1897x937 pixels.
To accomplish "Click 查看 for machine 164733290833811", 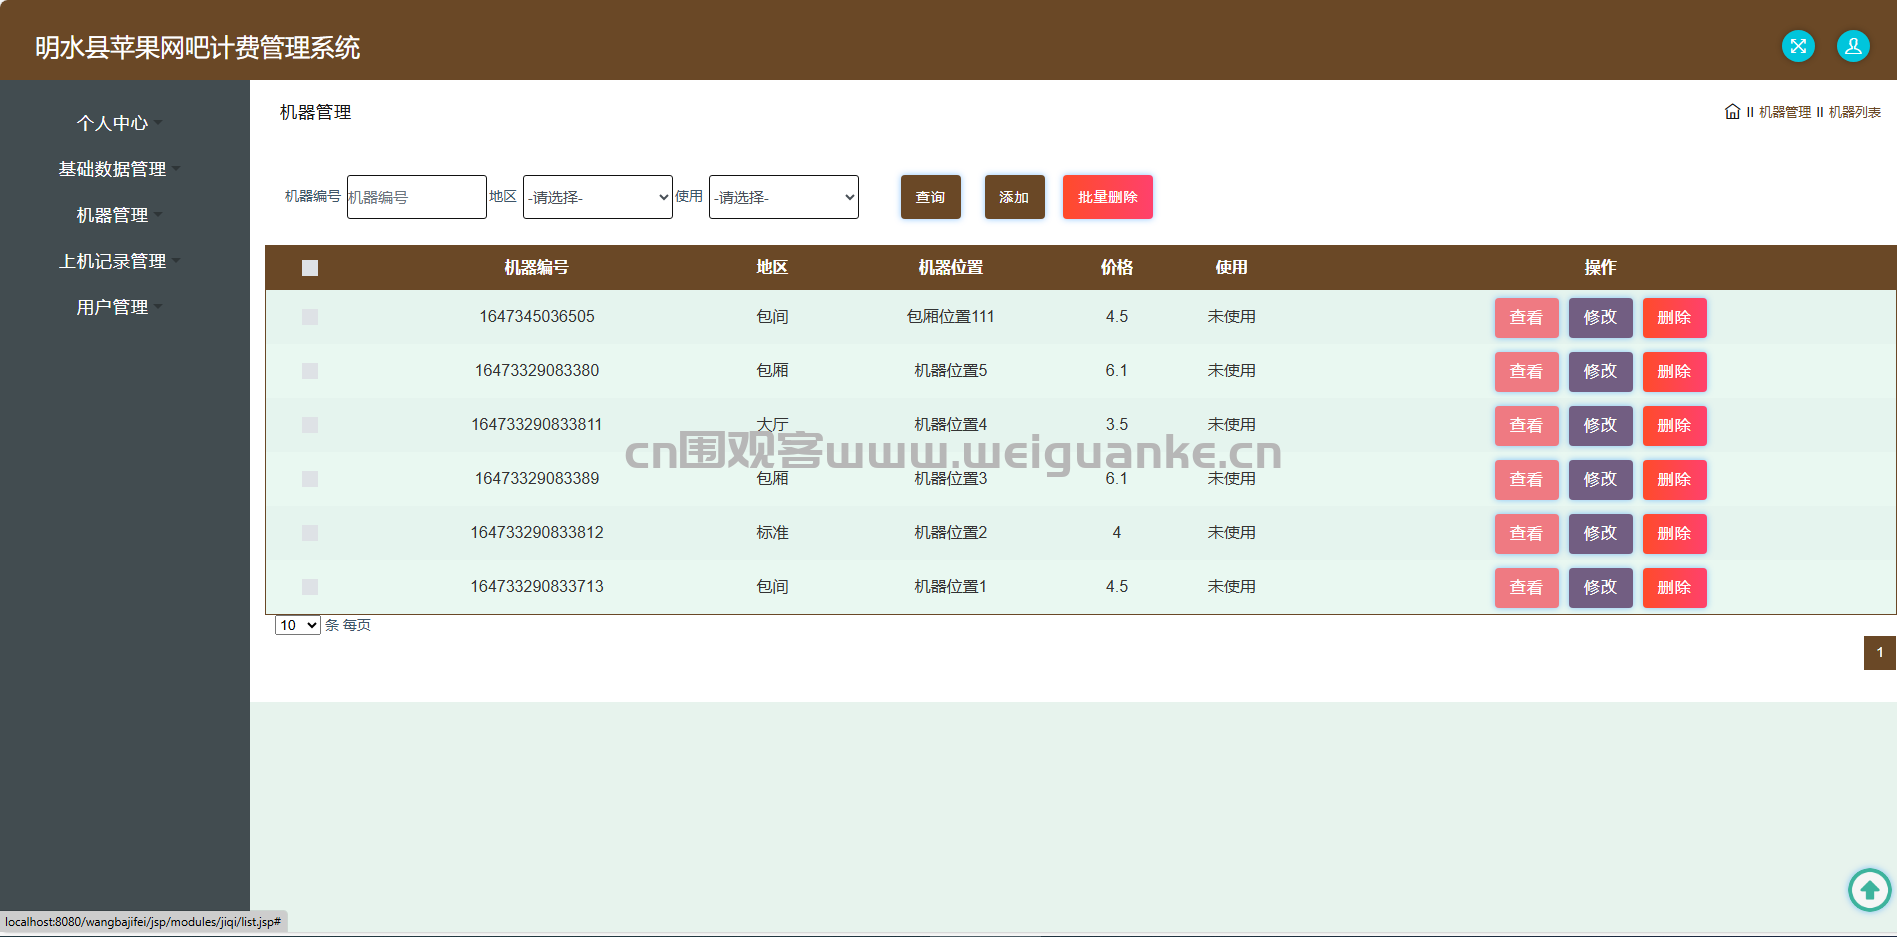I will 1527,426.
